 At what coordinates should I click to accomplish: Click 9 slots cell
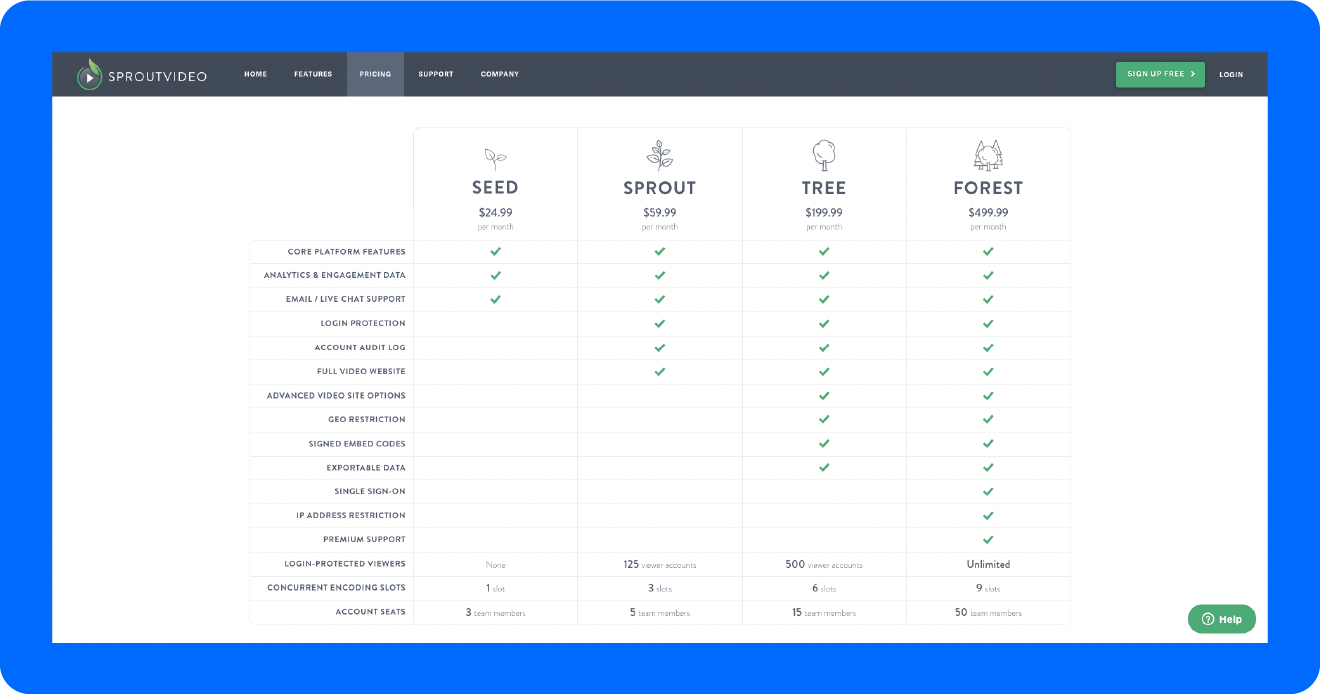click(988, 588)
